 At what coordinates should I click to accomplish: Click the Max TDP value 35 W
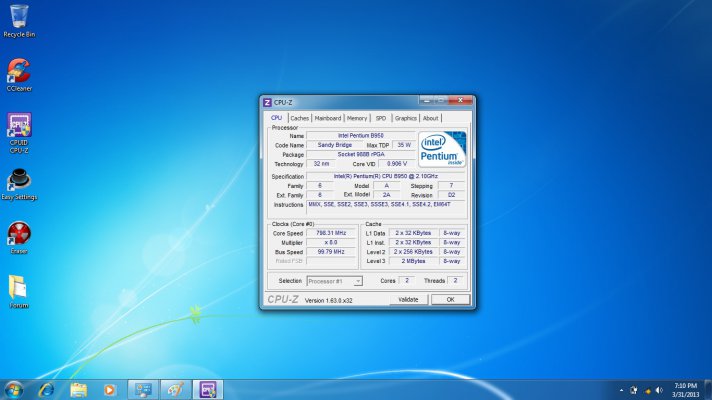[404, 145]
